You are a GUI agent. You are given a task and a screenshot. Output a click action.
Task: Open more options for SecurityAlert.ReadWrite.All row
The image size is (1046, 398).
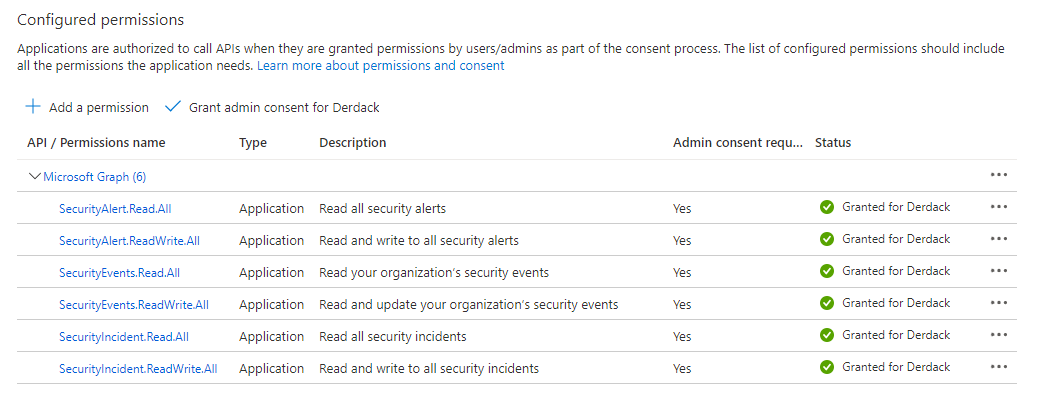[999, 239]
